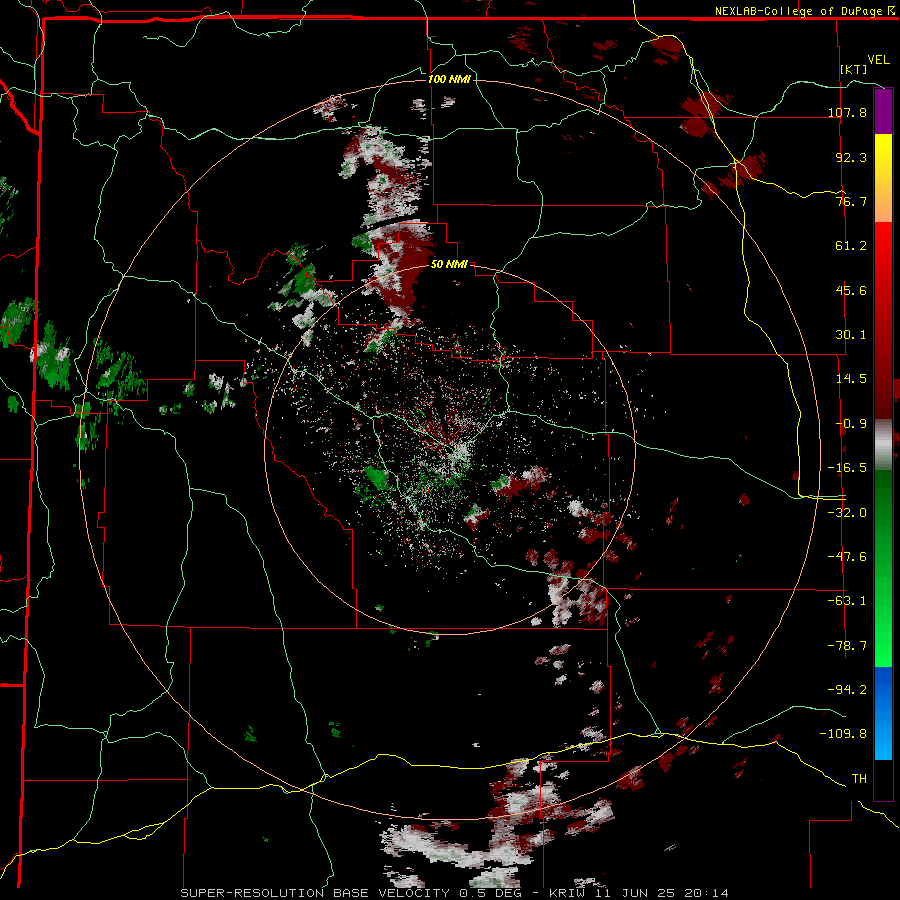
Task: Select the -109.8 velocity scale value
Action: pos(844,734)
